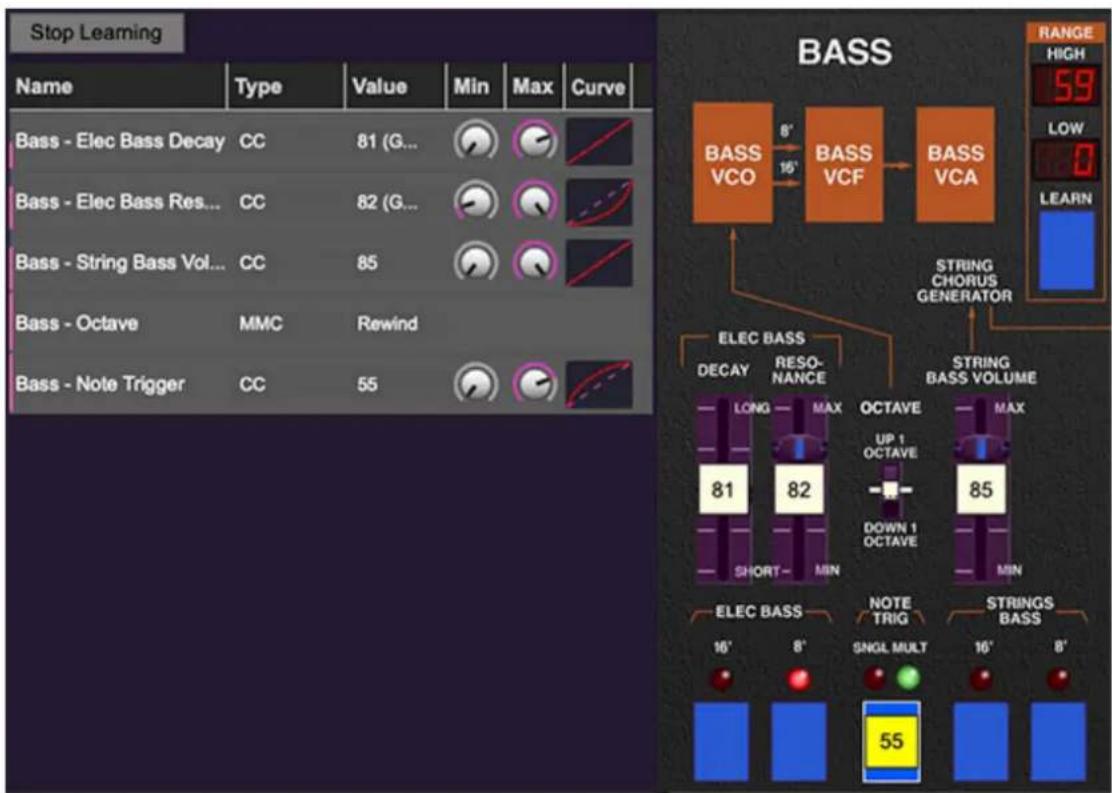Click the Resonance slider labeled 82

pos(799,489)
